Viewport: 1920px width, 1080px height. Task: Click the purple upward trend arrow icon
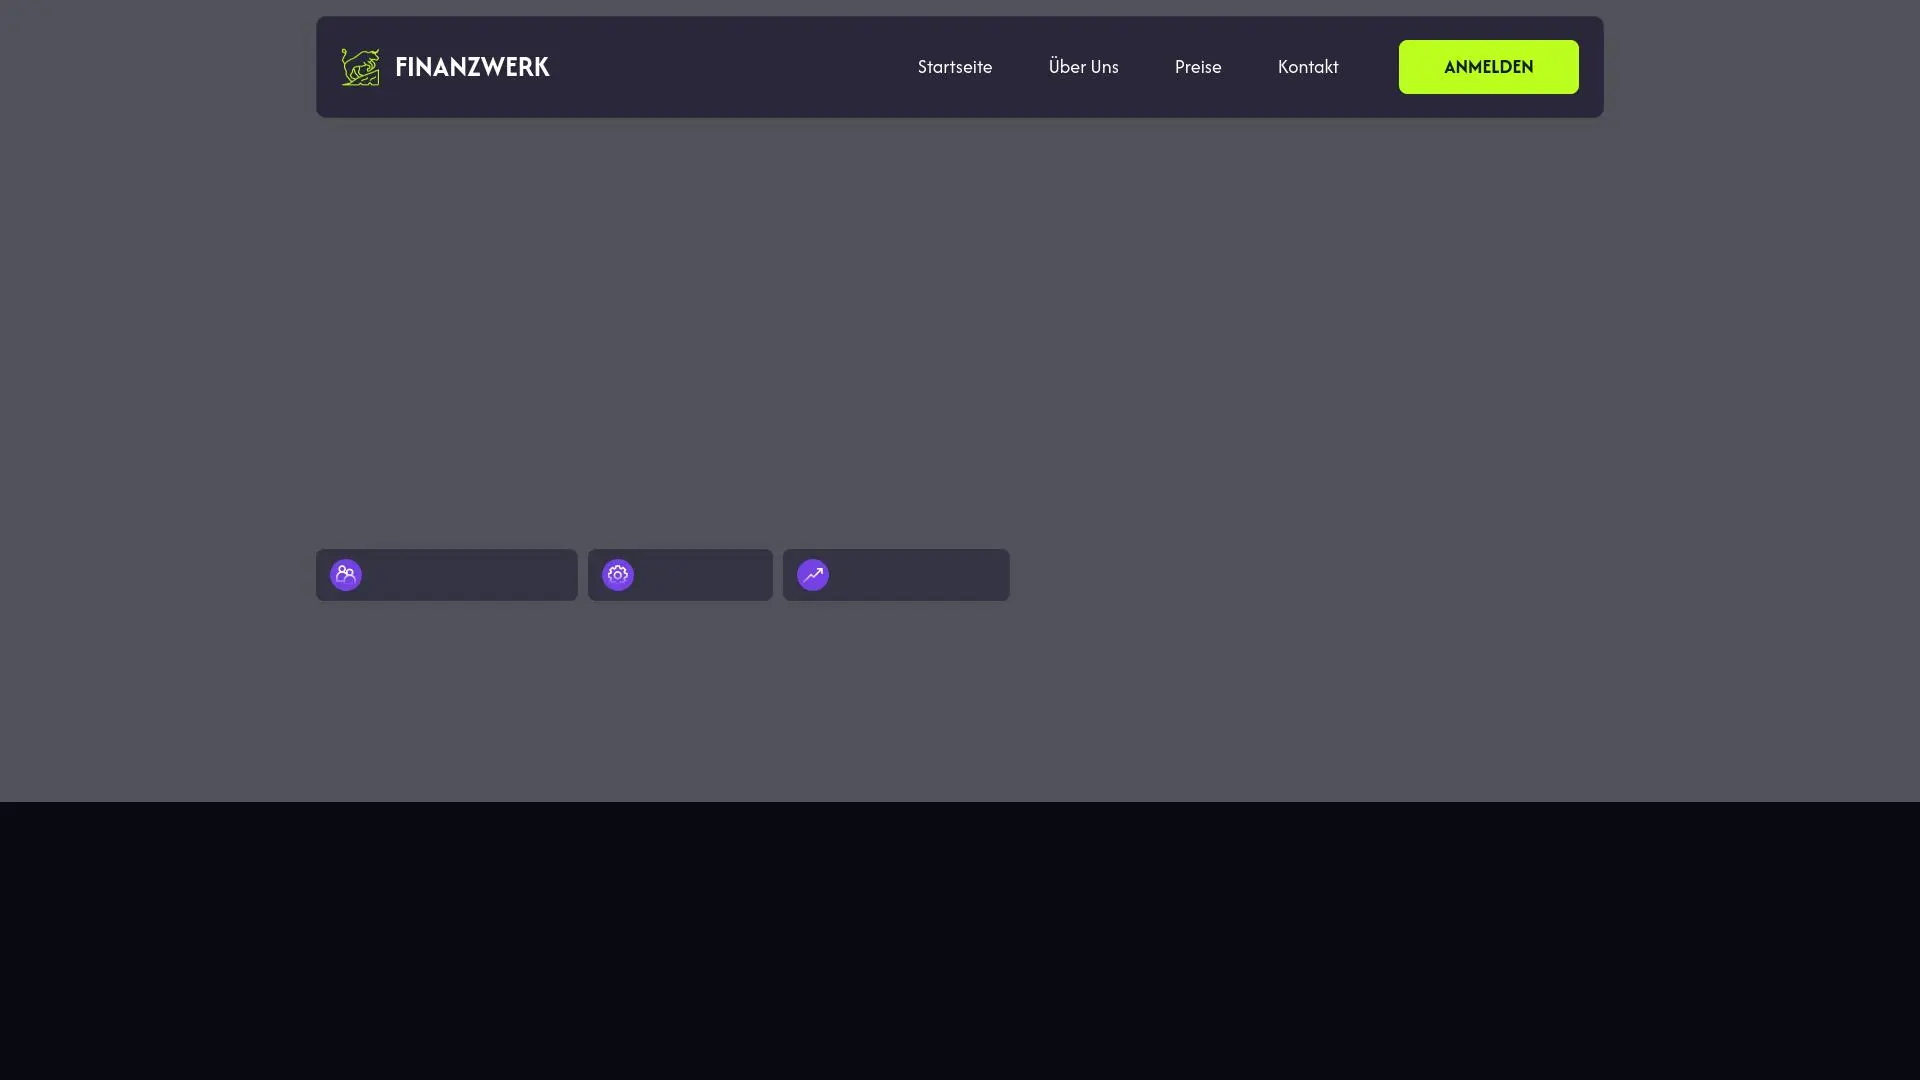pyautogui.click(x=813, y=575)
